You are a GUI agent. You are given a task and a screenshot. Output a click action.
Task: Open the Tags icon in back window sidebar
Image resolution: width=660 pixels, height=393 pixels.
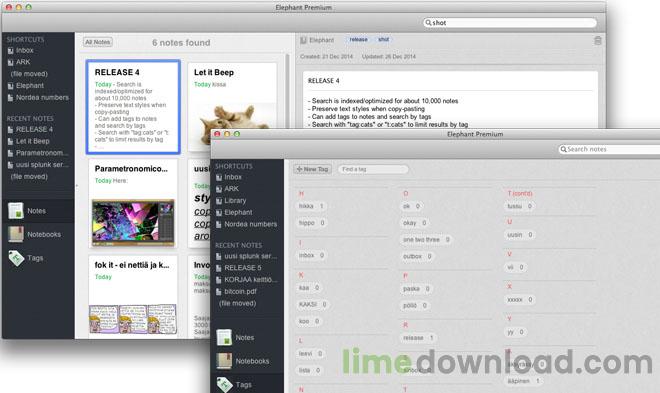[16, 258]
